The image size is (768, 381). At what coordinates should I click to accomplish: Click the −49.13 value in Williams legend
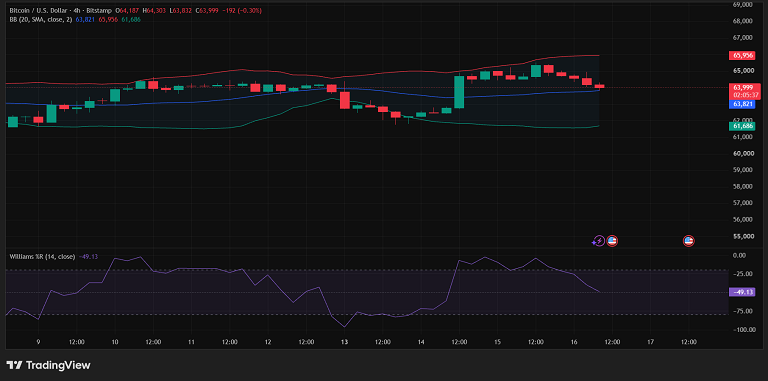(88, 257)
